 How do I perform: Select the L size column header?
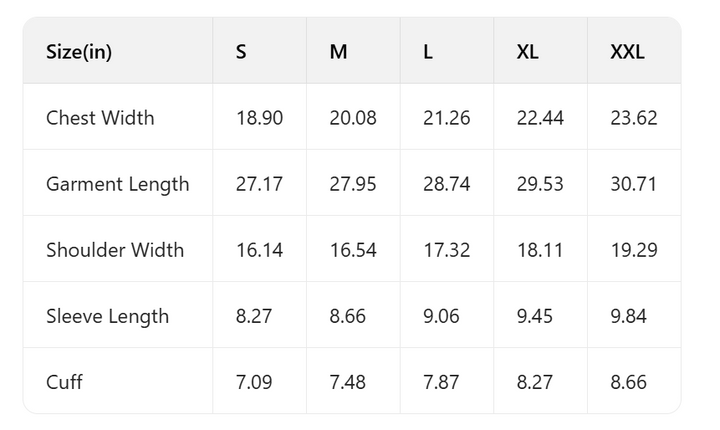point(428,52)
